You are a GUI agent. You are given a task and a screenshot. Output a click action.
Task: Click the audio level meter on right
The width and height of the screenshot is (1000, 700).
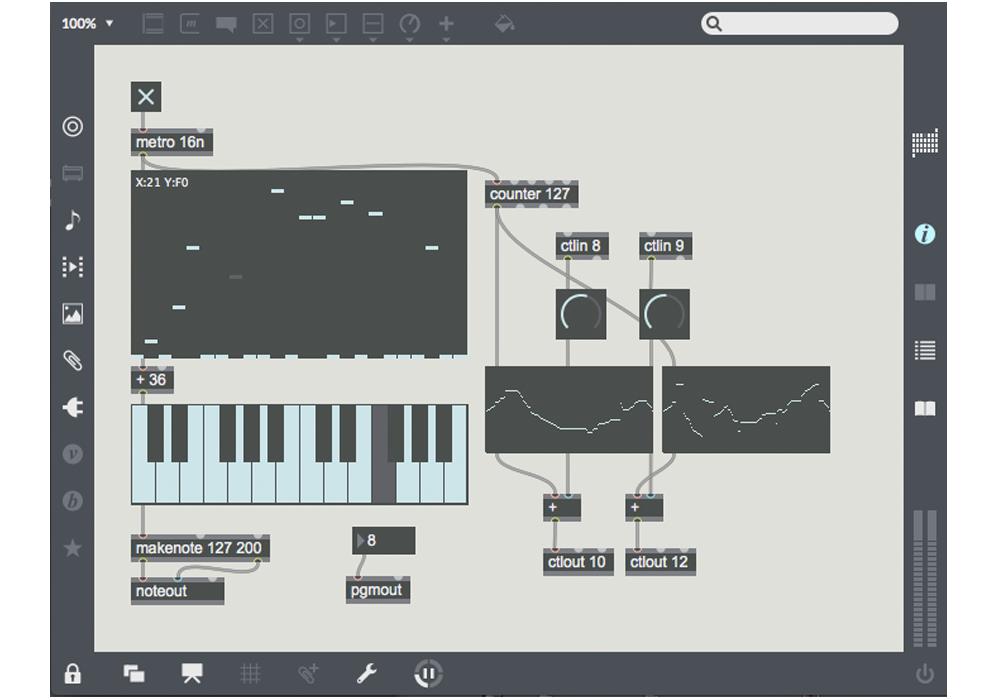[925, 578]
